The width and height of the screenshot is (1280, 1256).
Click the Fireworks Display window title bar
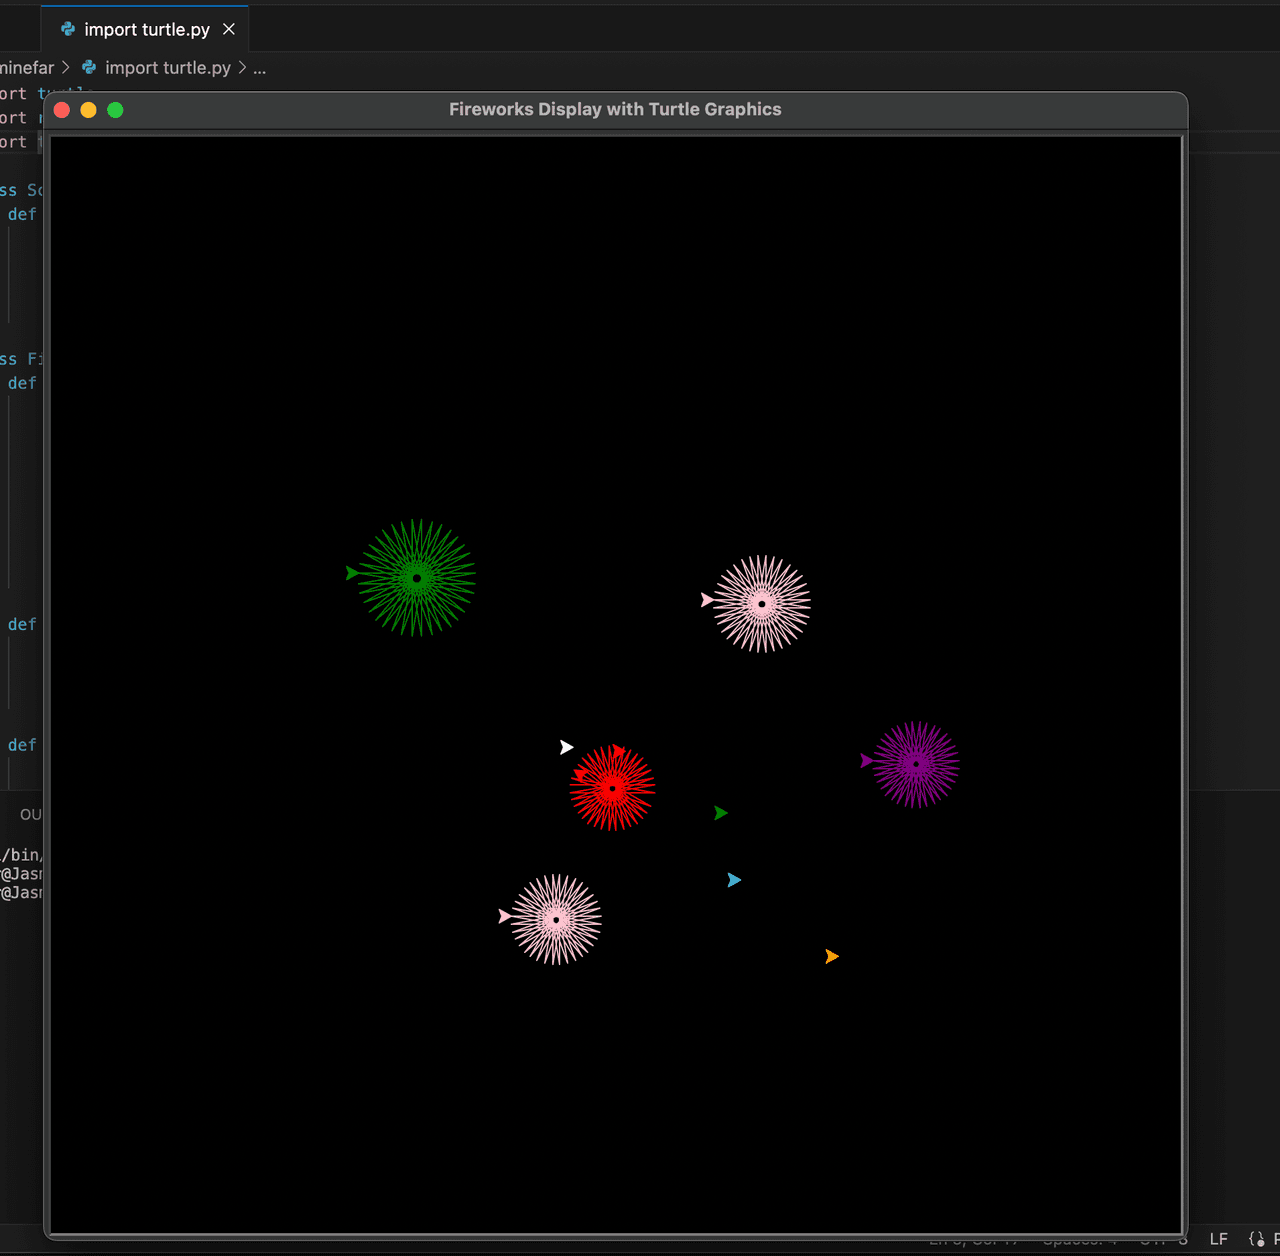point(615,110)
